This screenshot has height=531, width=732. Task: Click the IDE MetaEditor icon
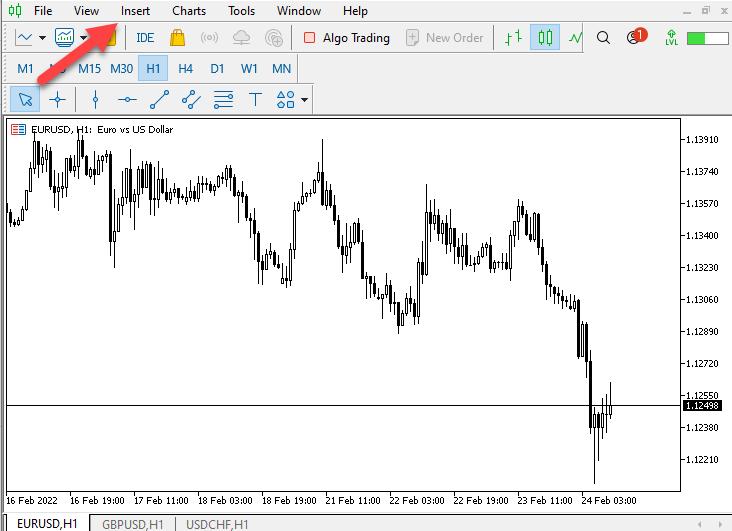[145, 38]
